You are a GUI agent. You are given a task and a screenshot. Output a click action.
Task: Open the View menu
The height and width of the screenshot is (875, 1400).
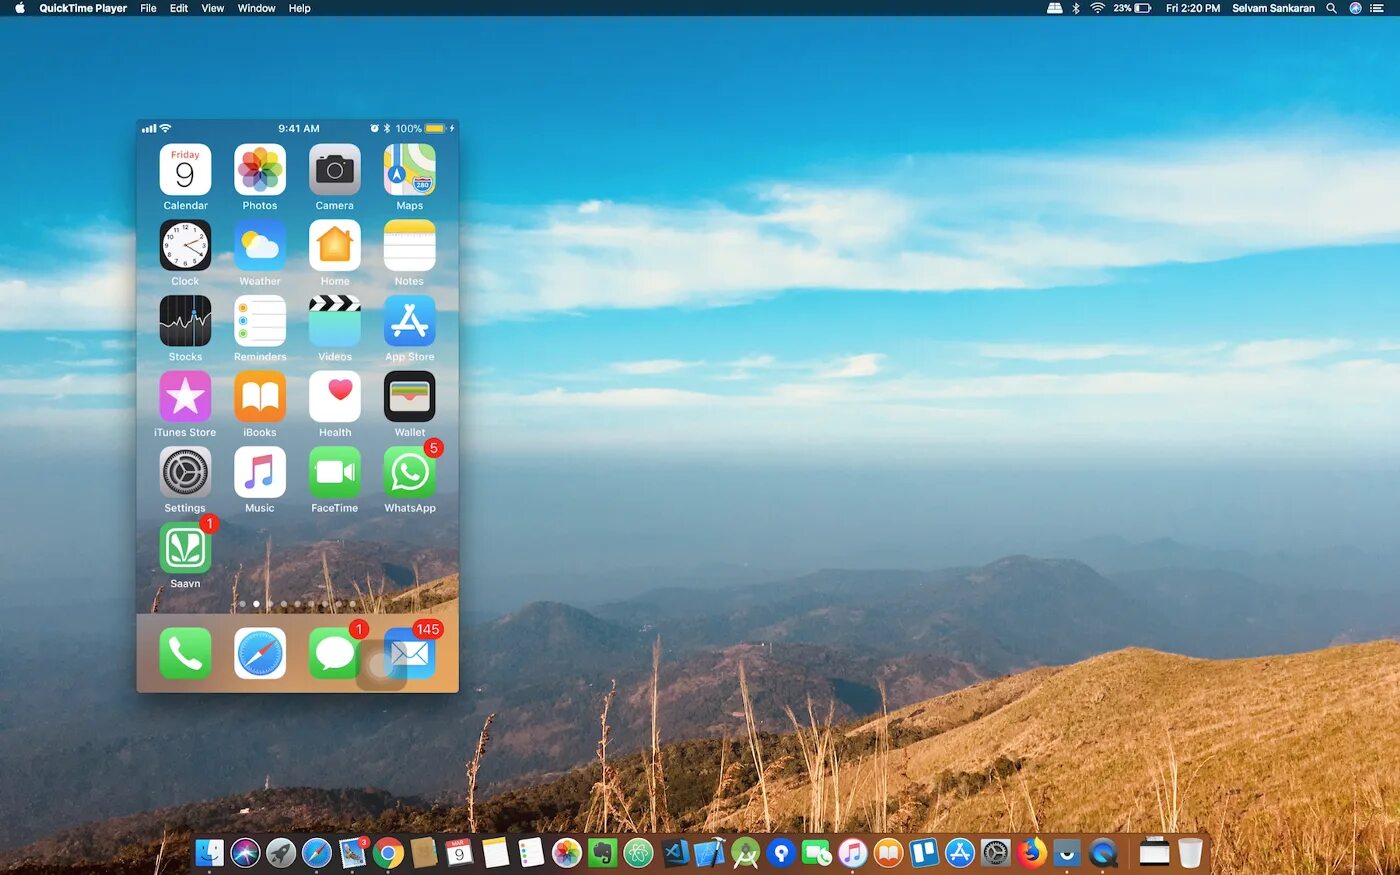tap(213, 8)
